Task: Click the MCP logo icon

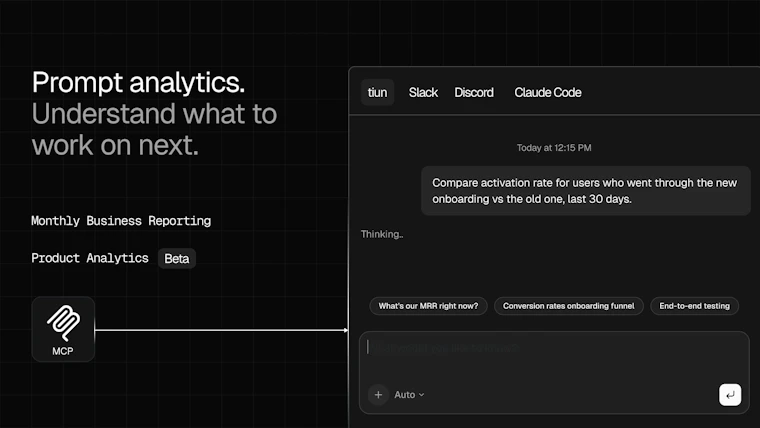Action: [63, 323]
